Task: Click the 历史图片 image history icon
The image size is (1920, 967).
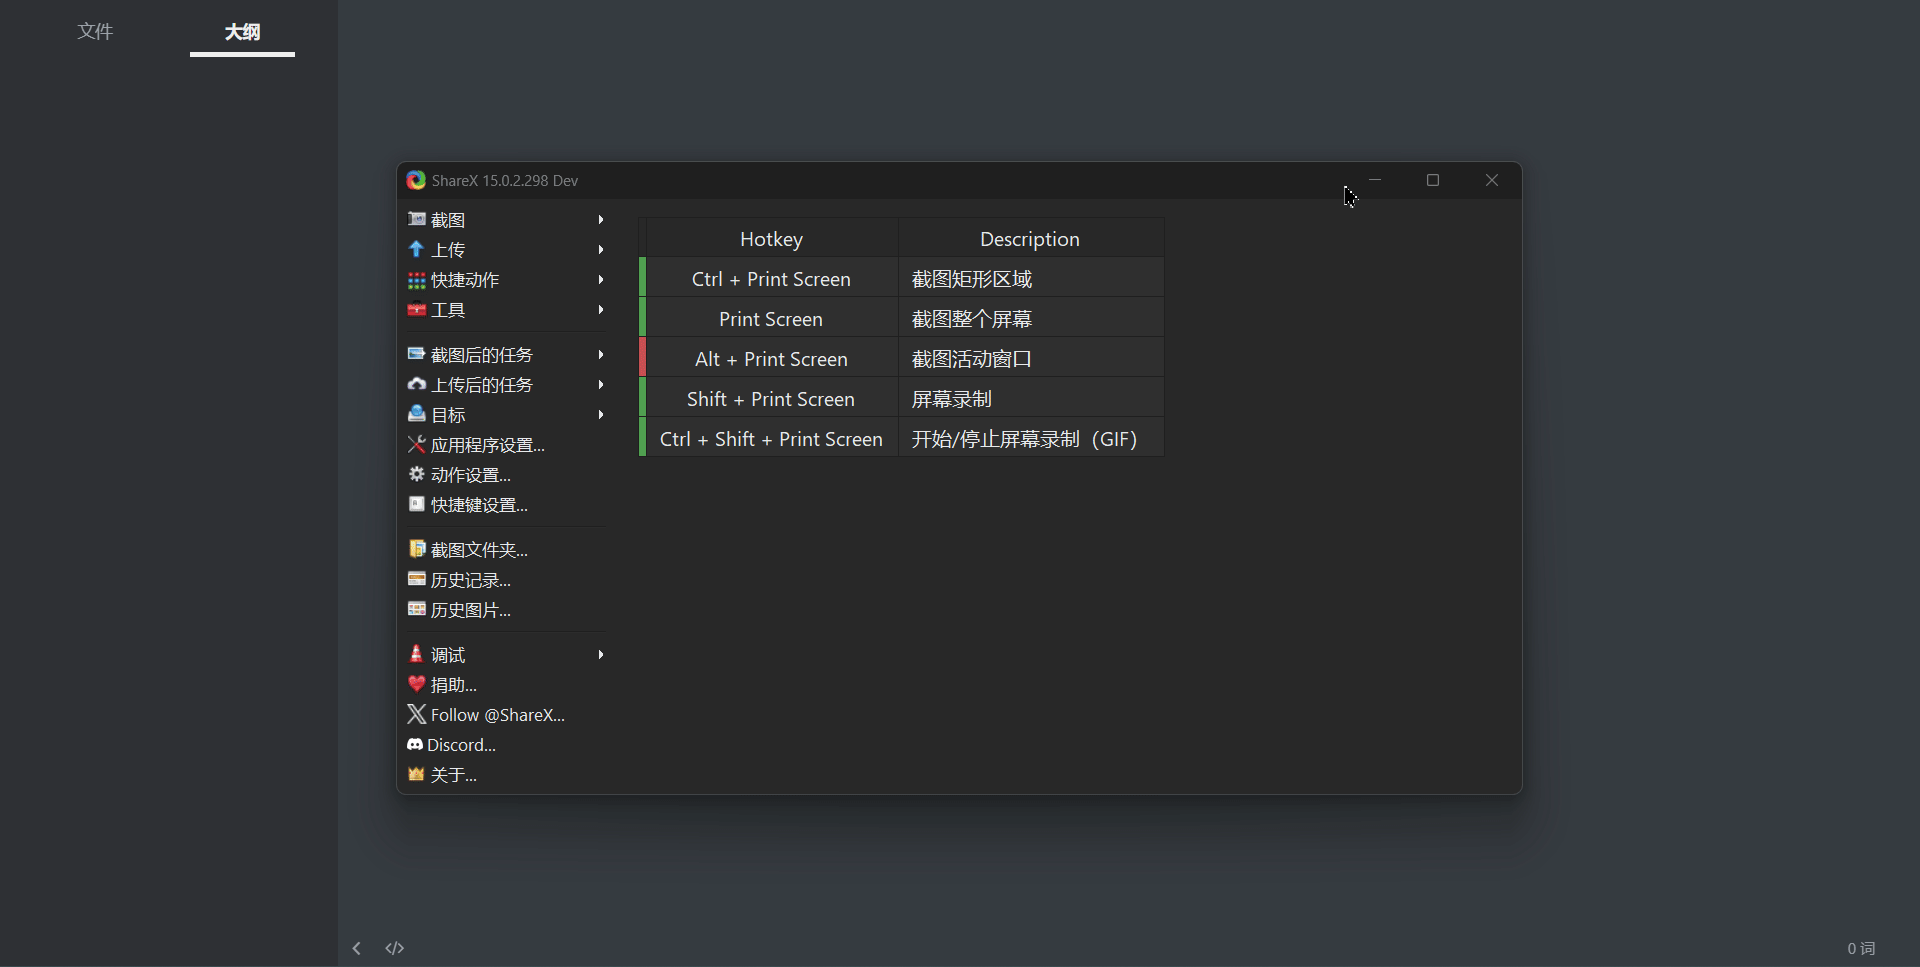Action: click(x=417, y=609)
